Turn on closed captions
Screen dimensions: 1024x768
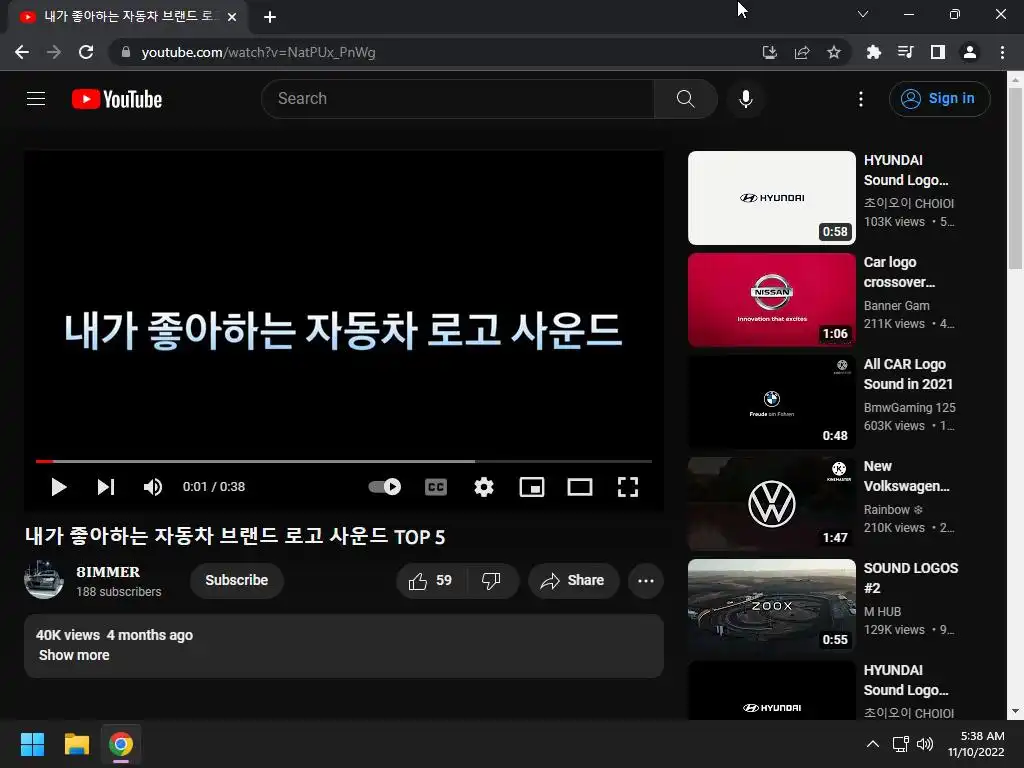[436, 487]
